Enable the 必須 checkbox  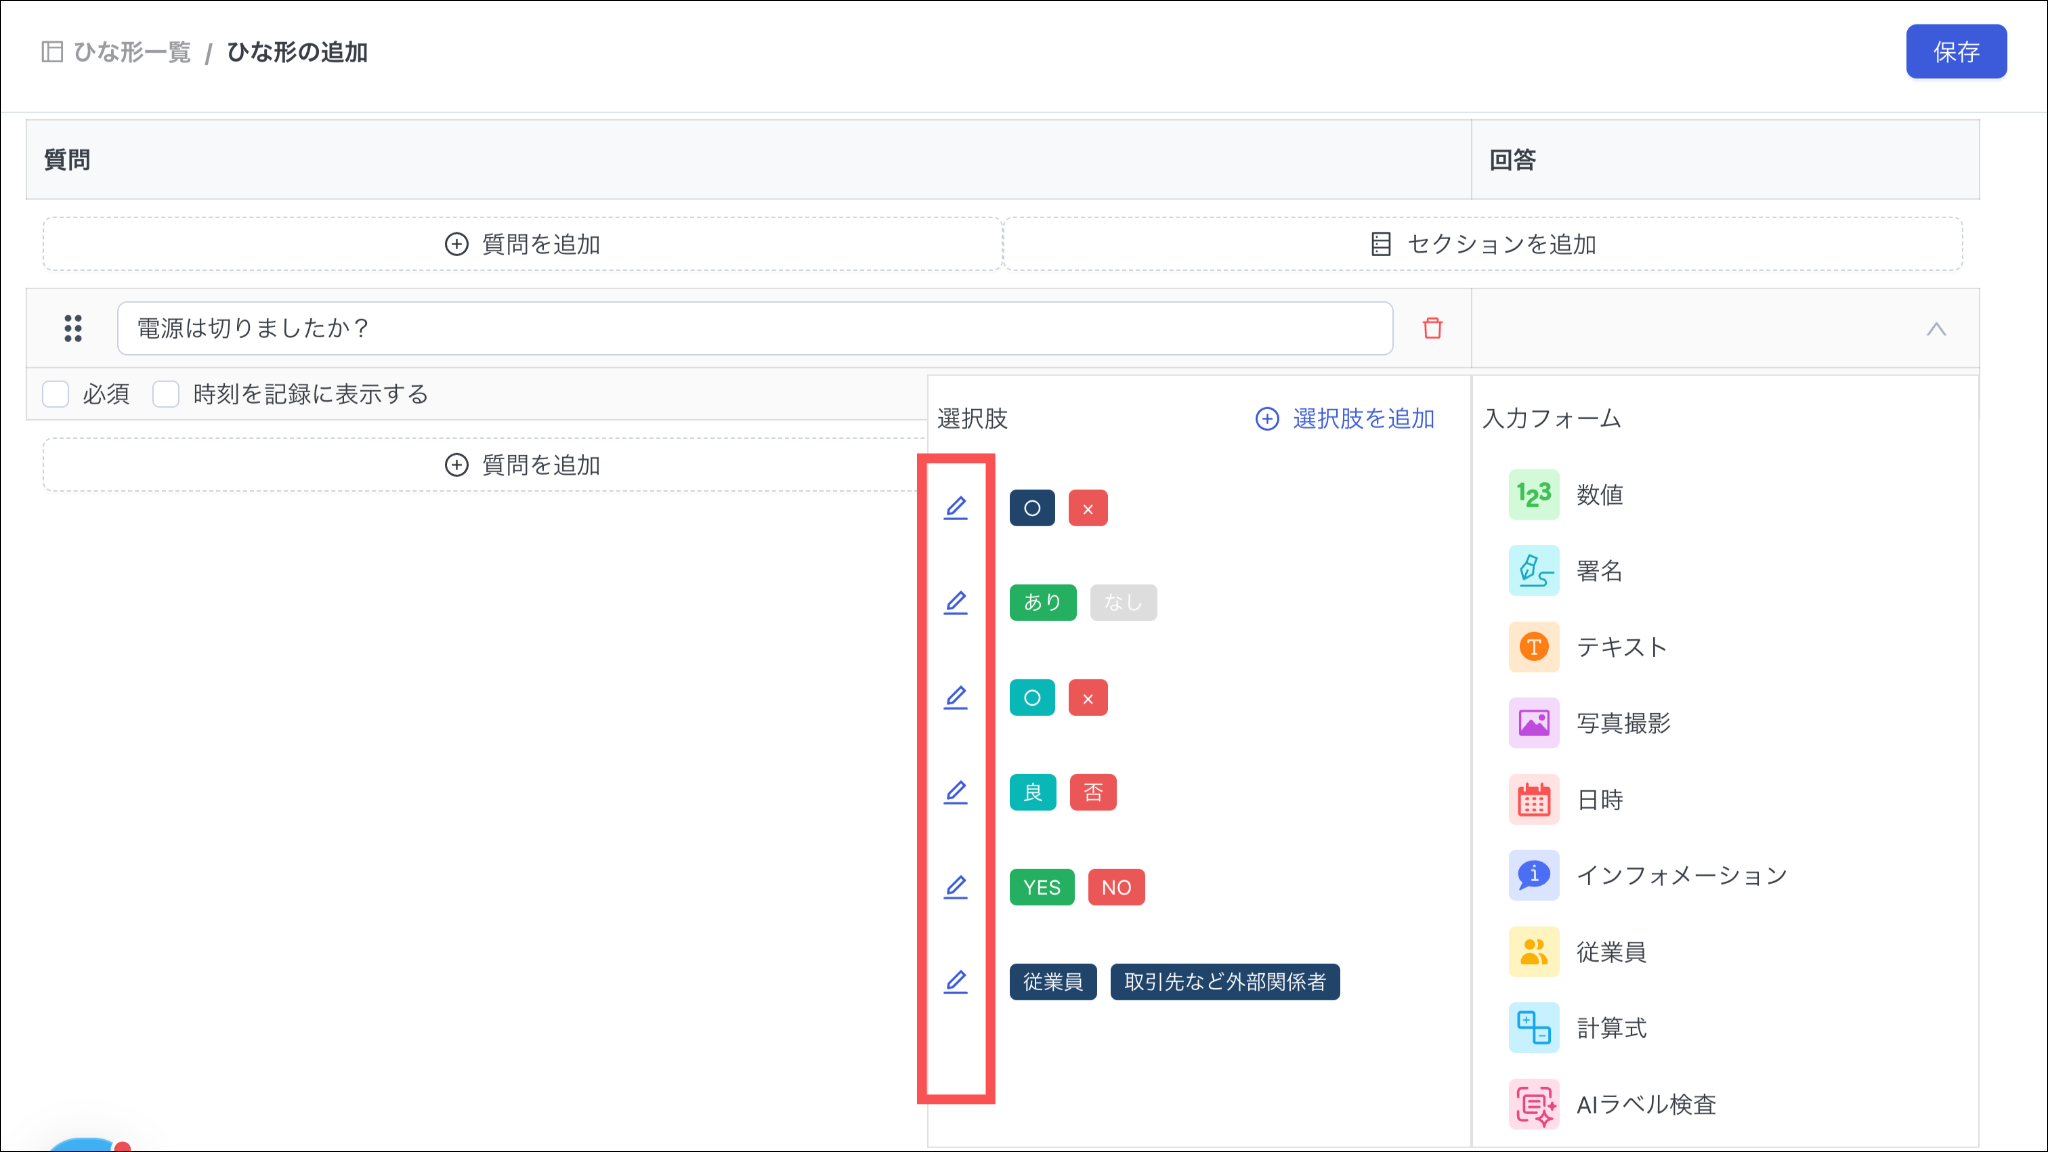(x=56, y=394)
